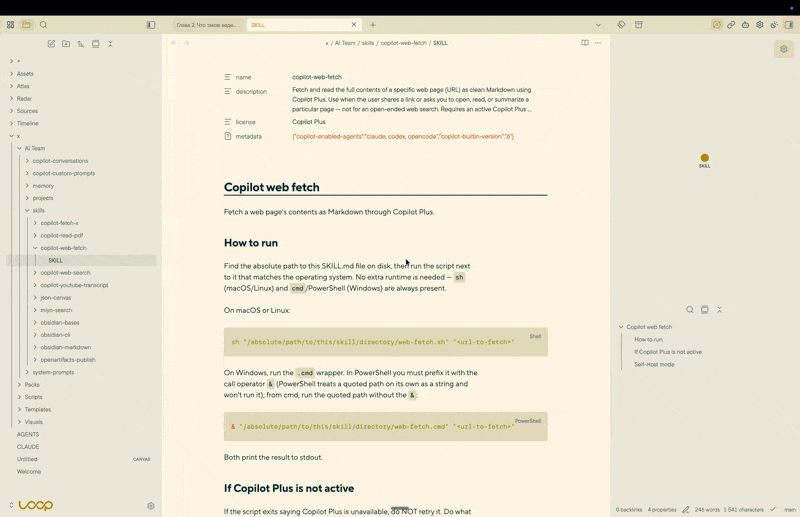Select the highlighted graph view icon in right header
The width and height of the screenshot is (800, 517).
717,24
